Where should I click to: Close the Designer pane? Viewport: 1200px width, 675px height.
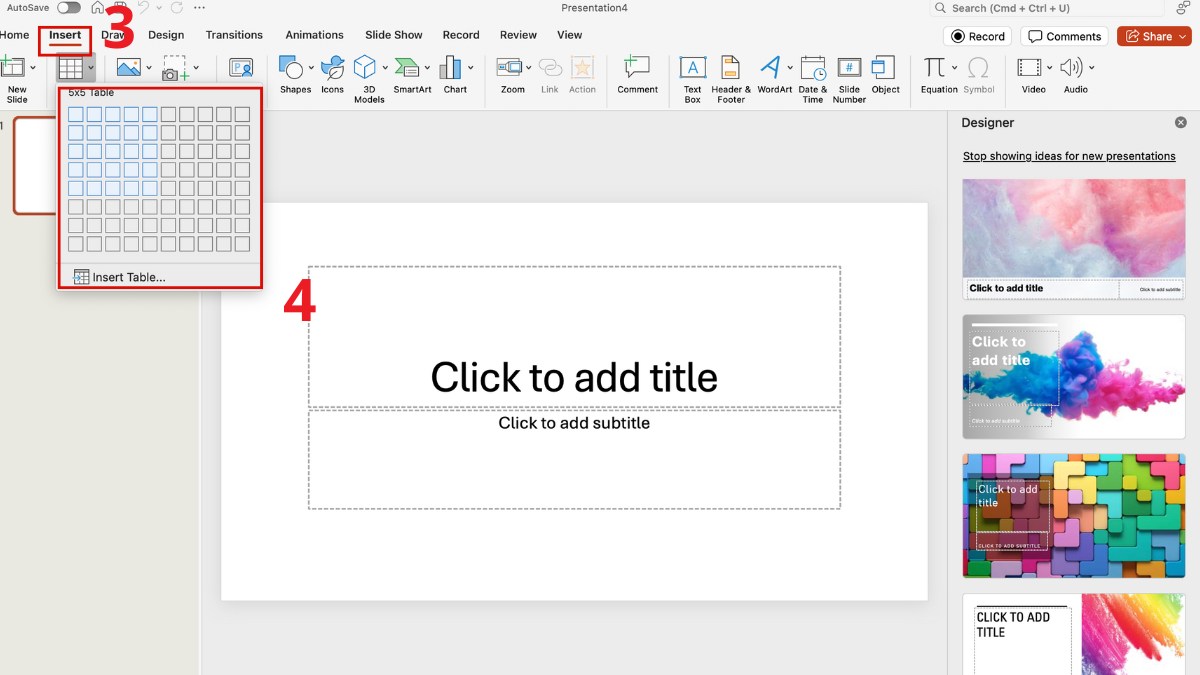(x=1180, y=123)
